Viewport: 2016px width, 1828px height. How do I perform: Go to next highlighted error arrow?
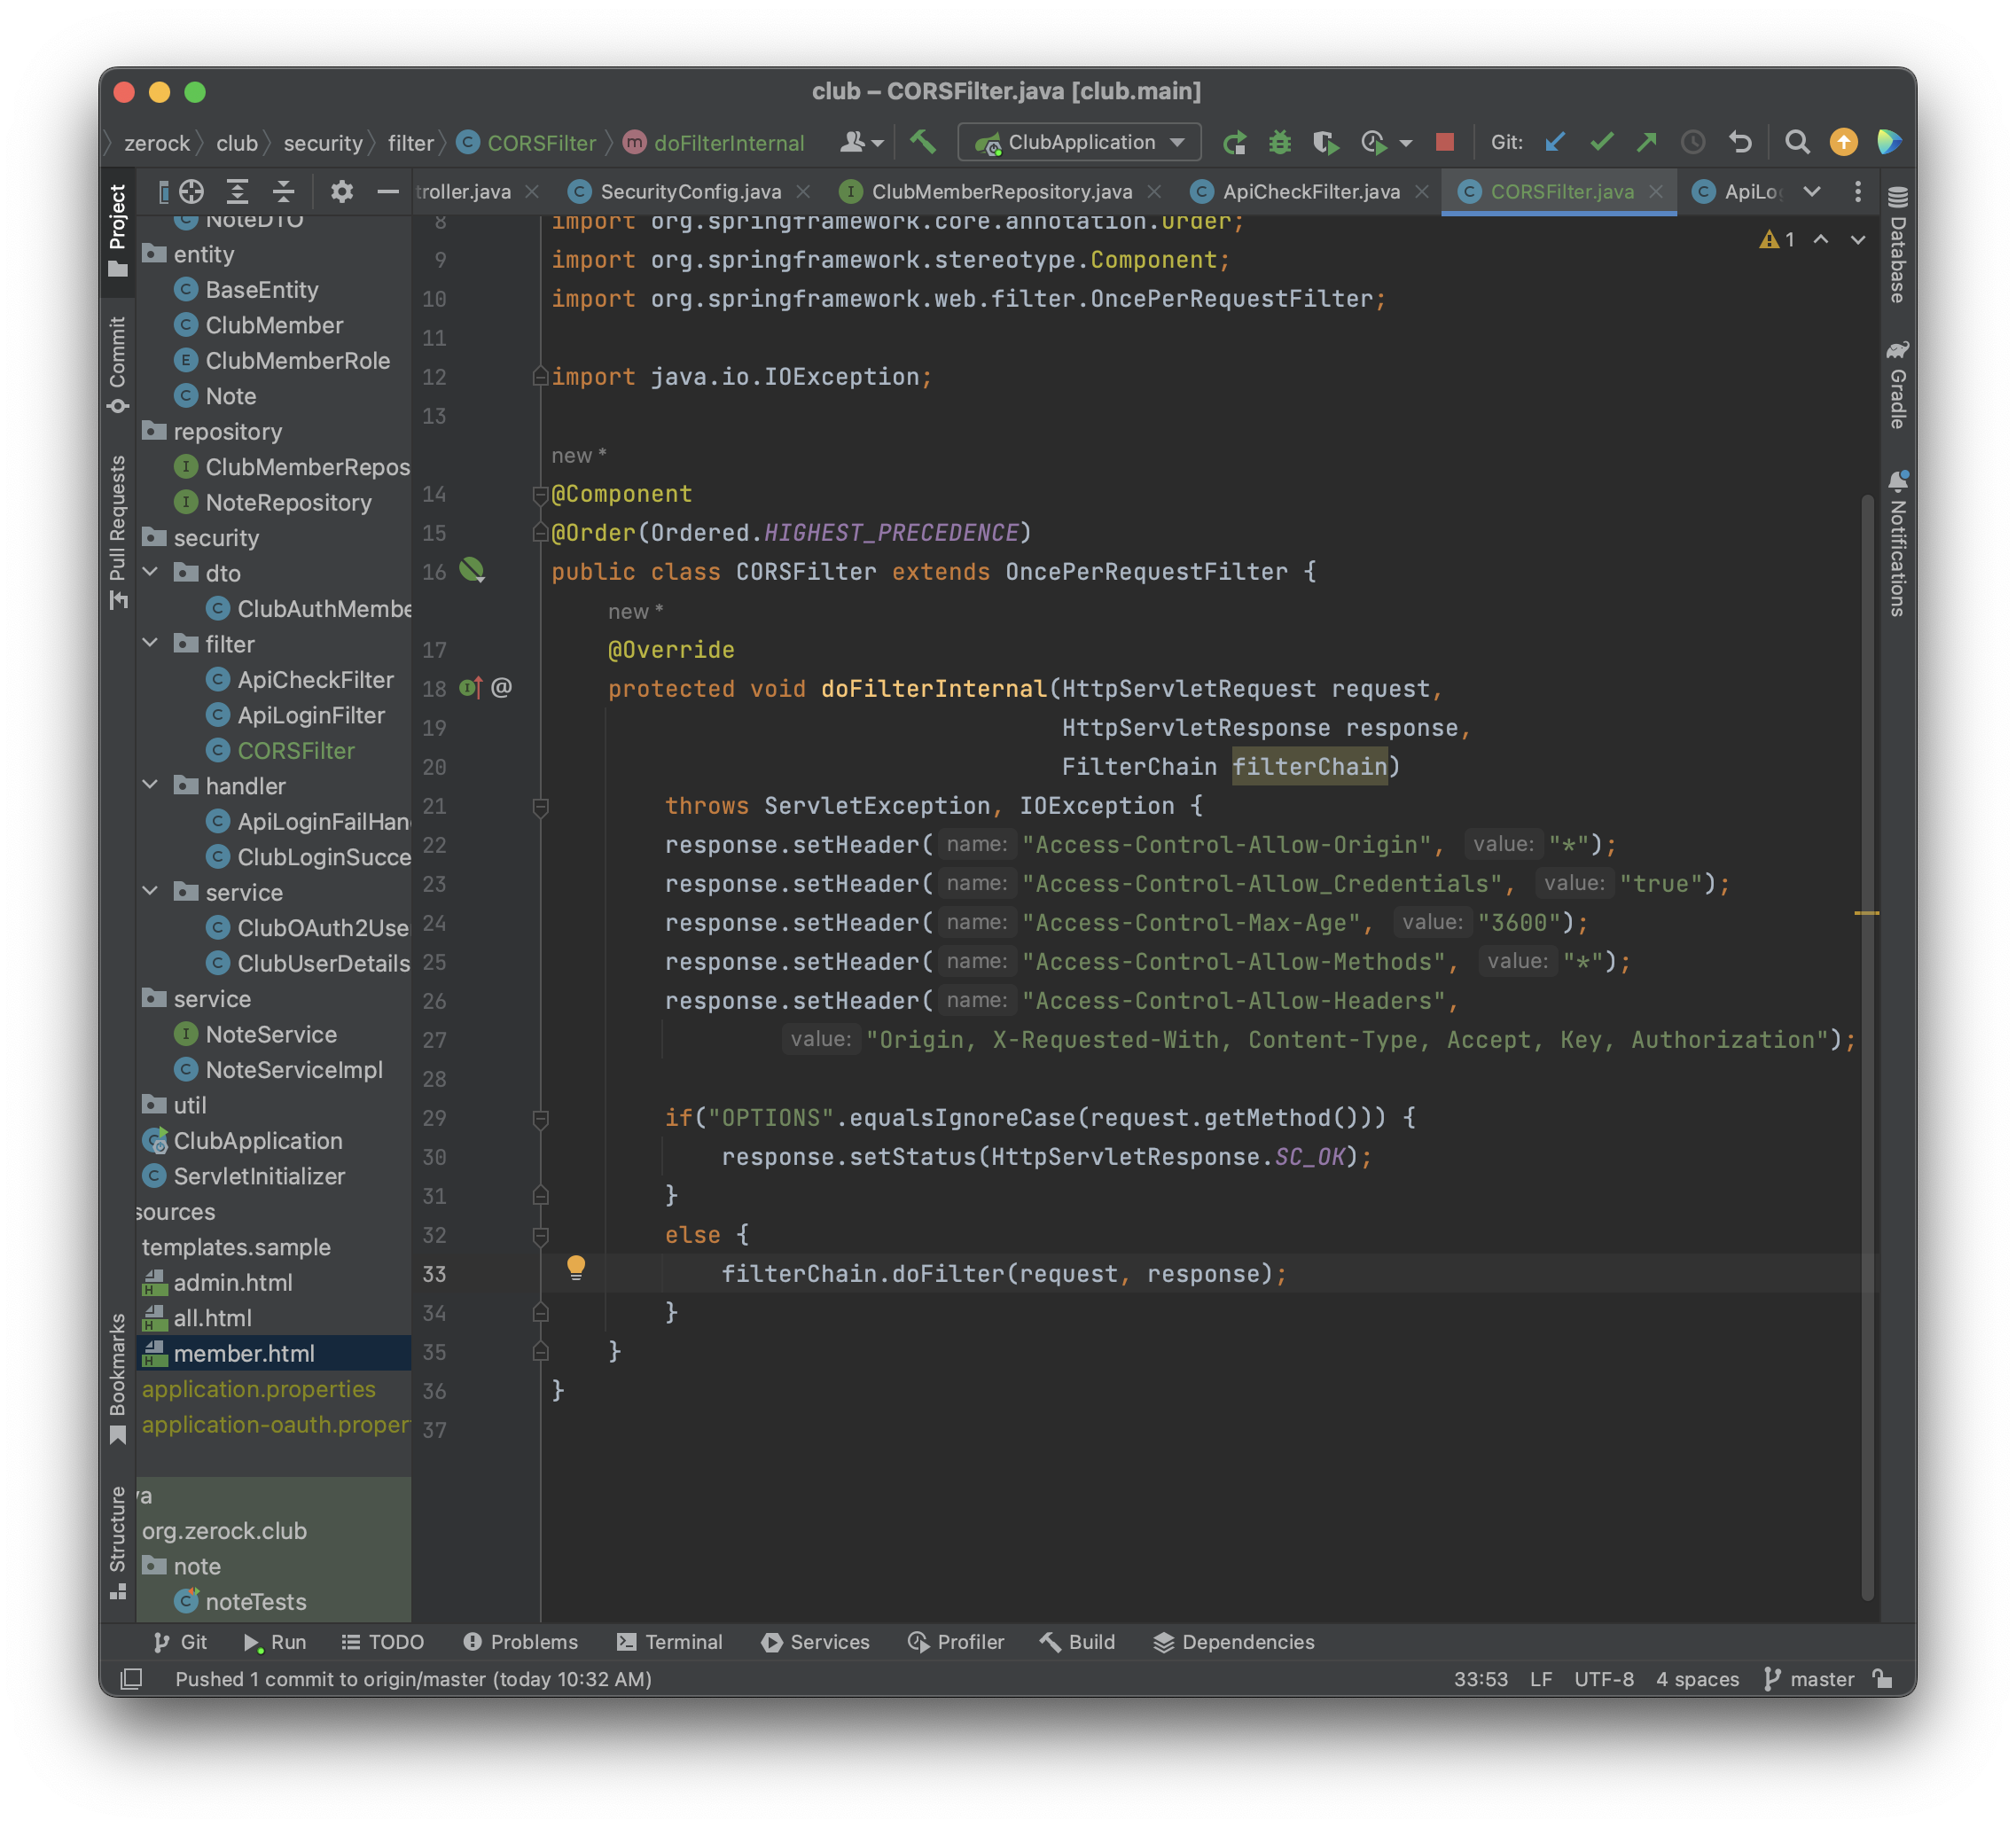(x=1857, y=240)
